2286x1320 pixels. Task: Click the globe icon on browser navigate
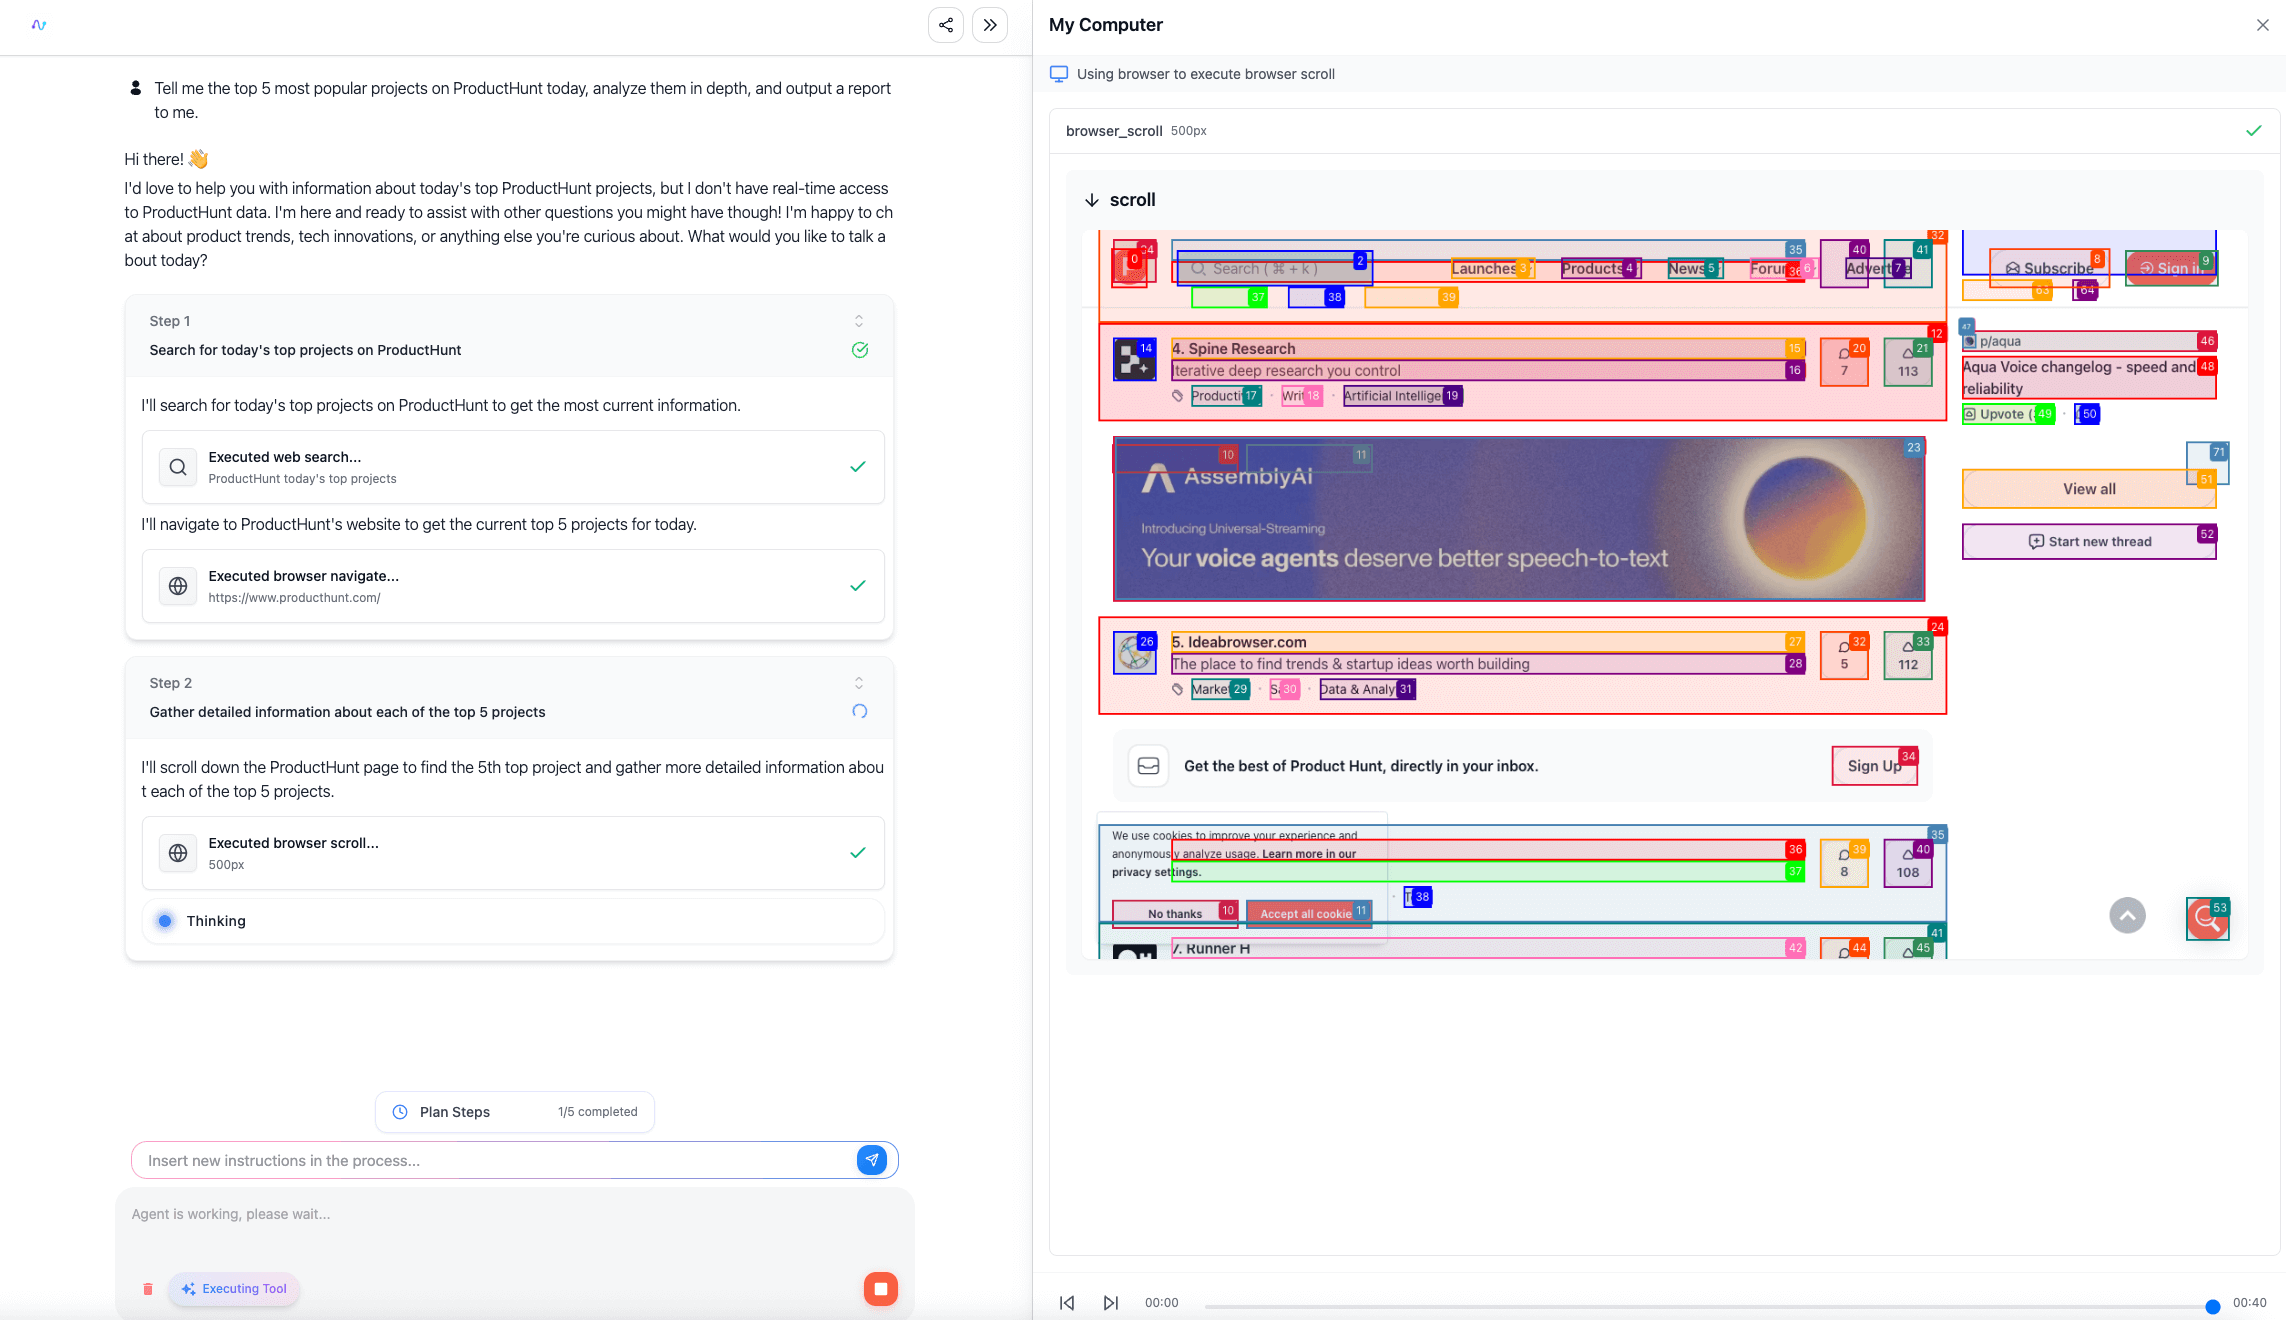[x=178, y=586]
